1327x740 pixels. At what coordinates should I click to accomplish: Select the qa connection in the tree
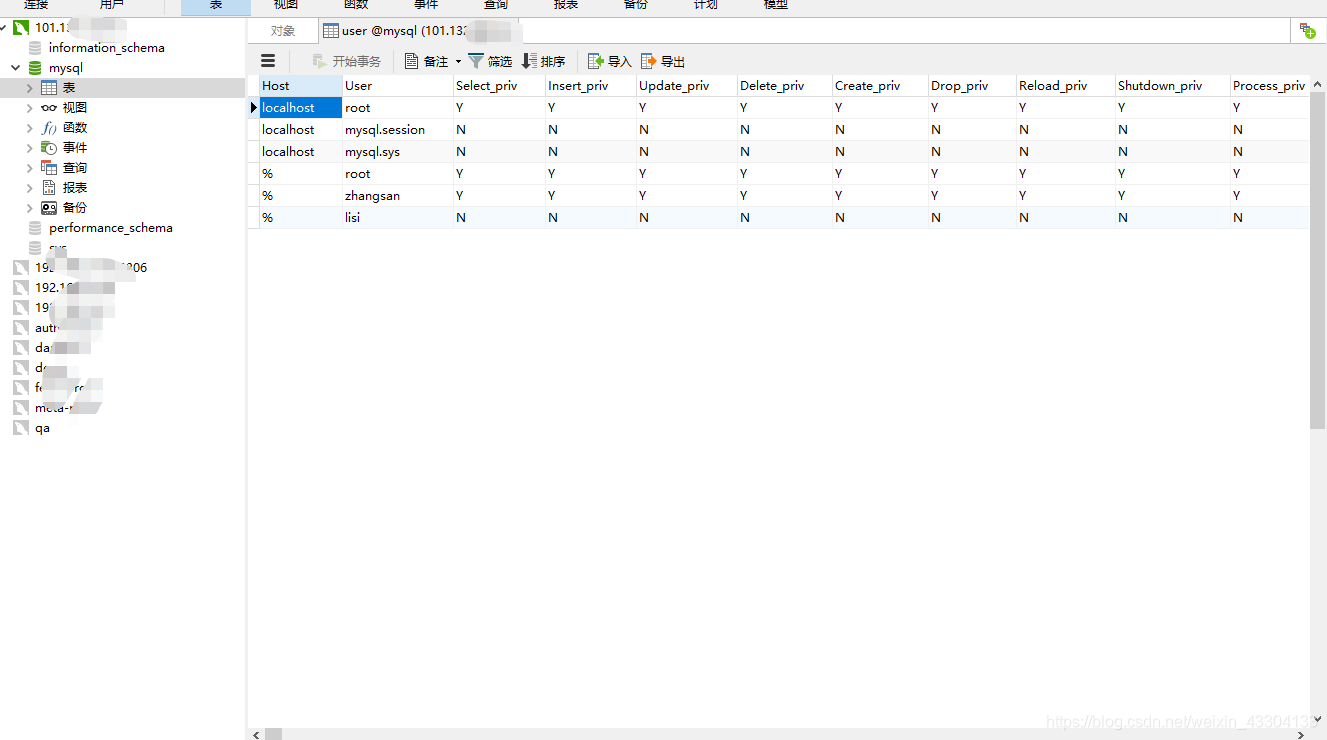tap(42, 428)
